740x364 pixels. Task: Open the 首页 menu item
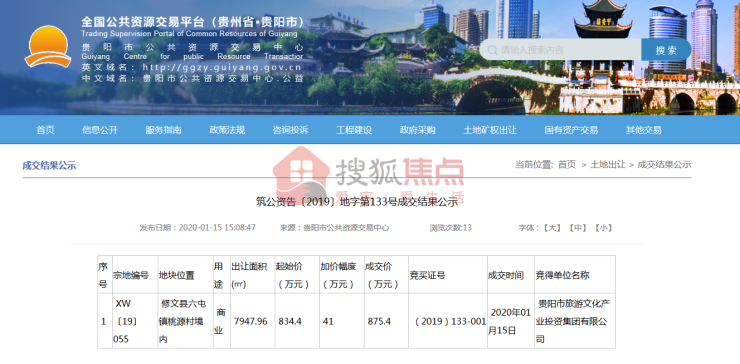click(45, 130)
